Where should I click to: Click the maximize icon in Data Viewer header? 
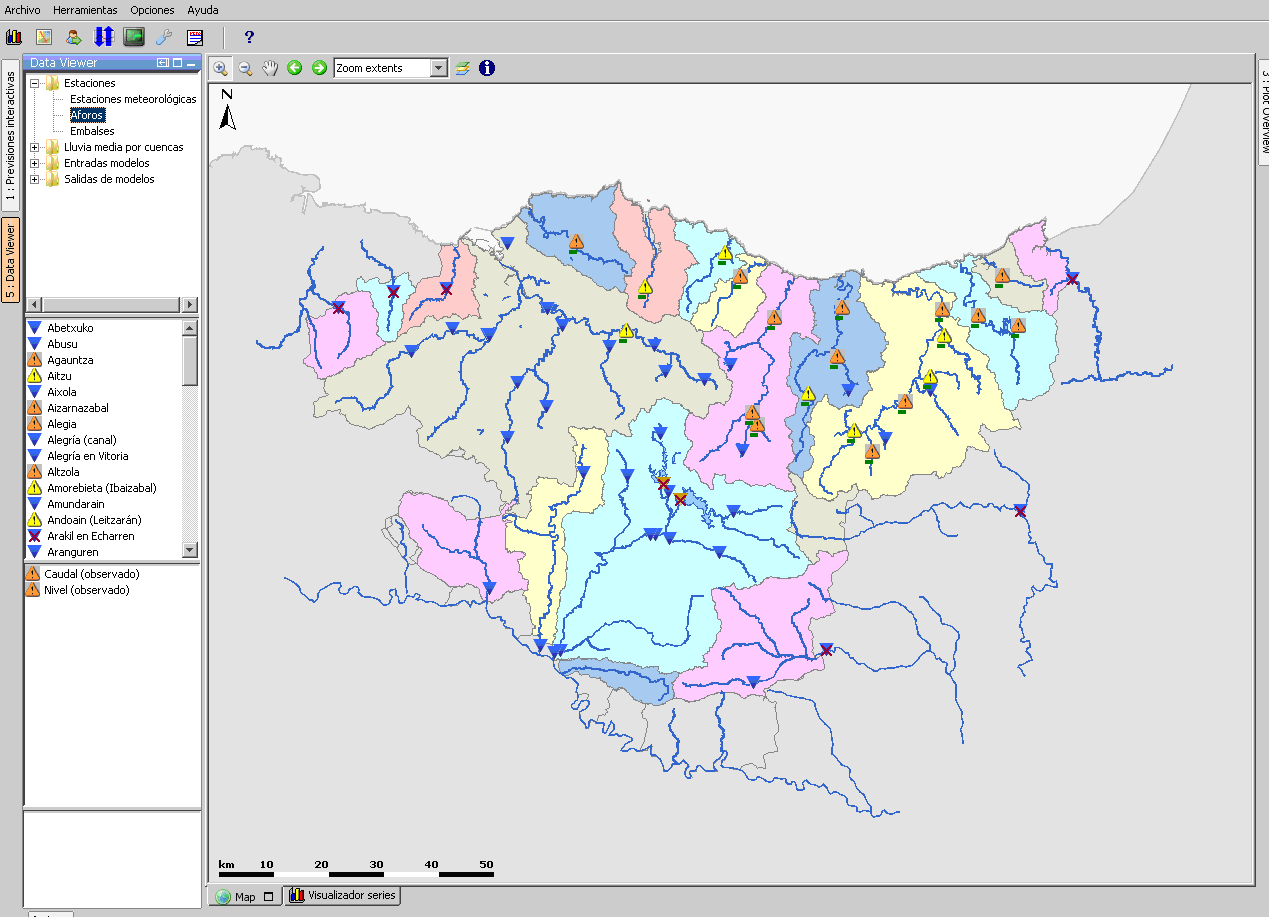177,63
